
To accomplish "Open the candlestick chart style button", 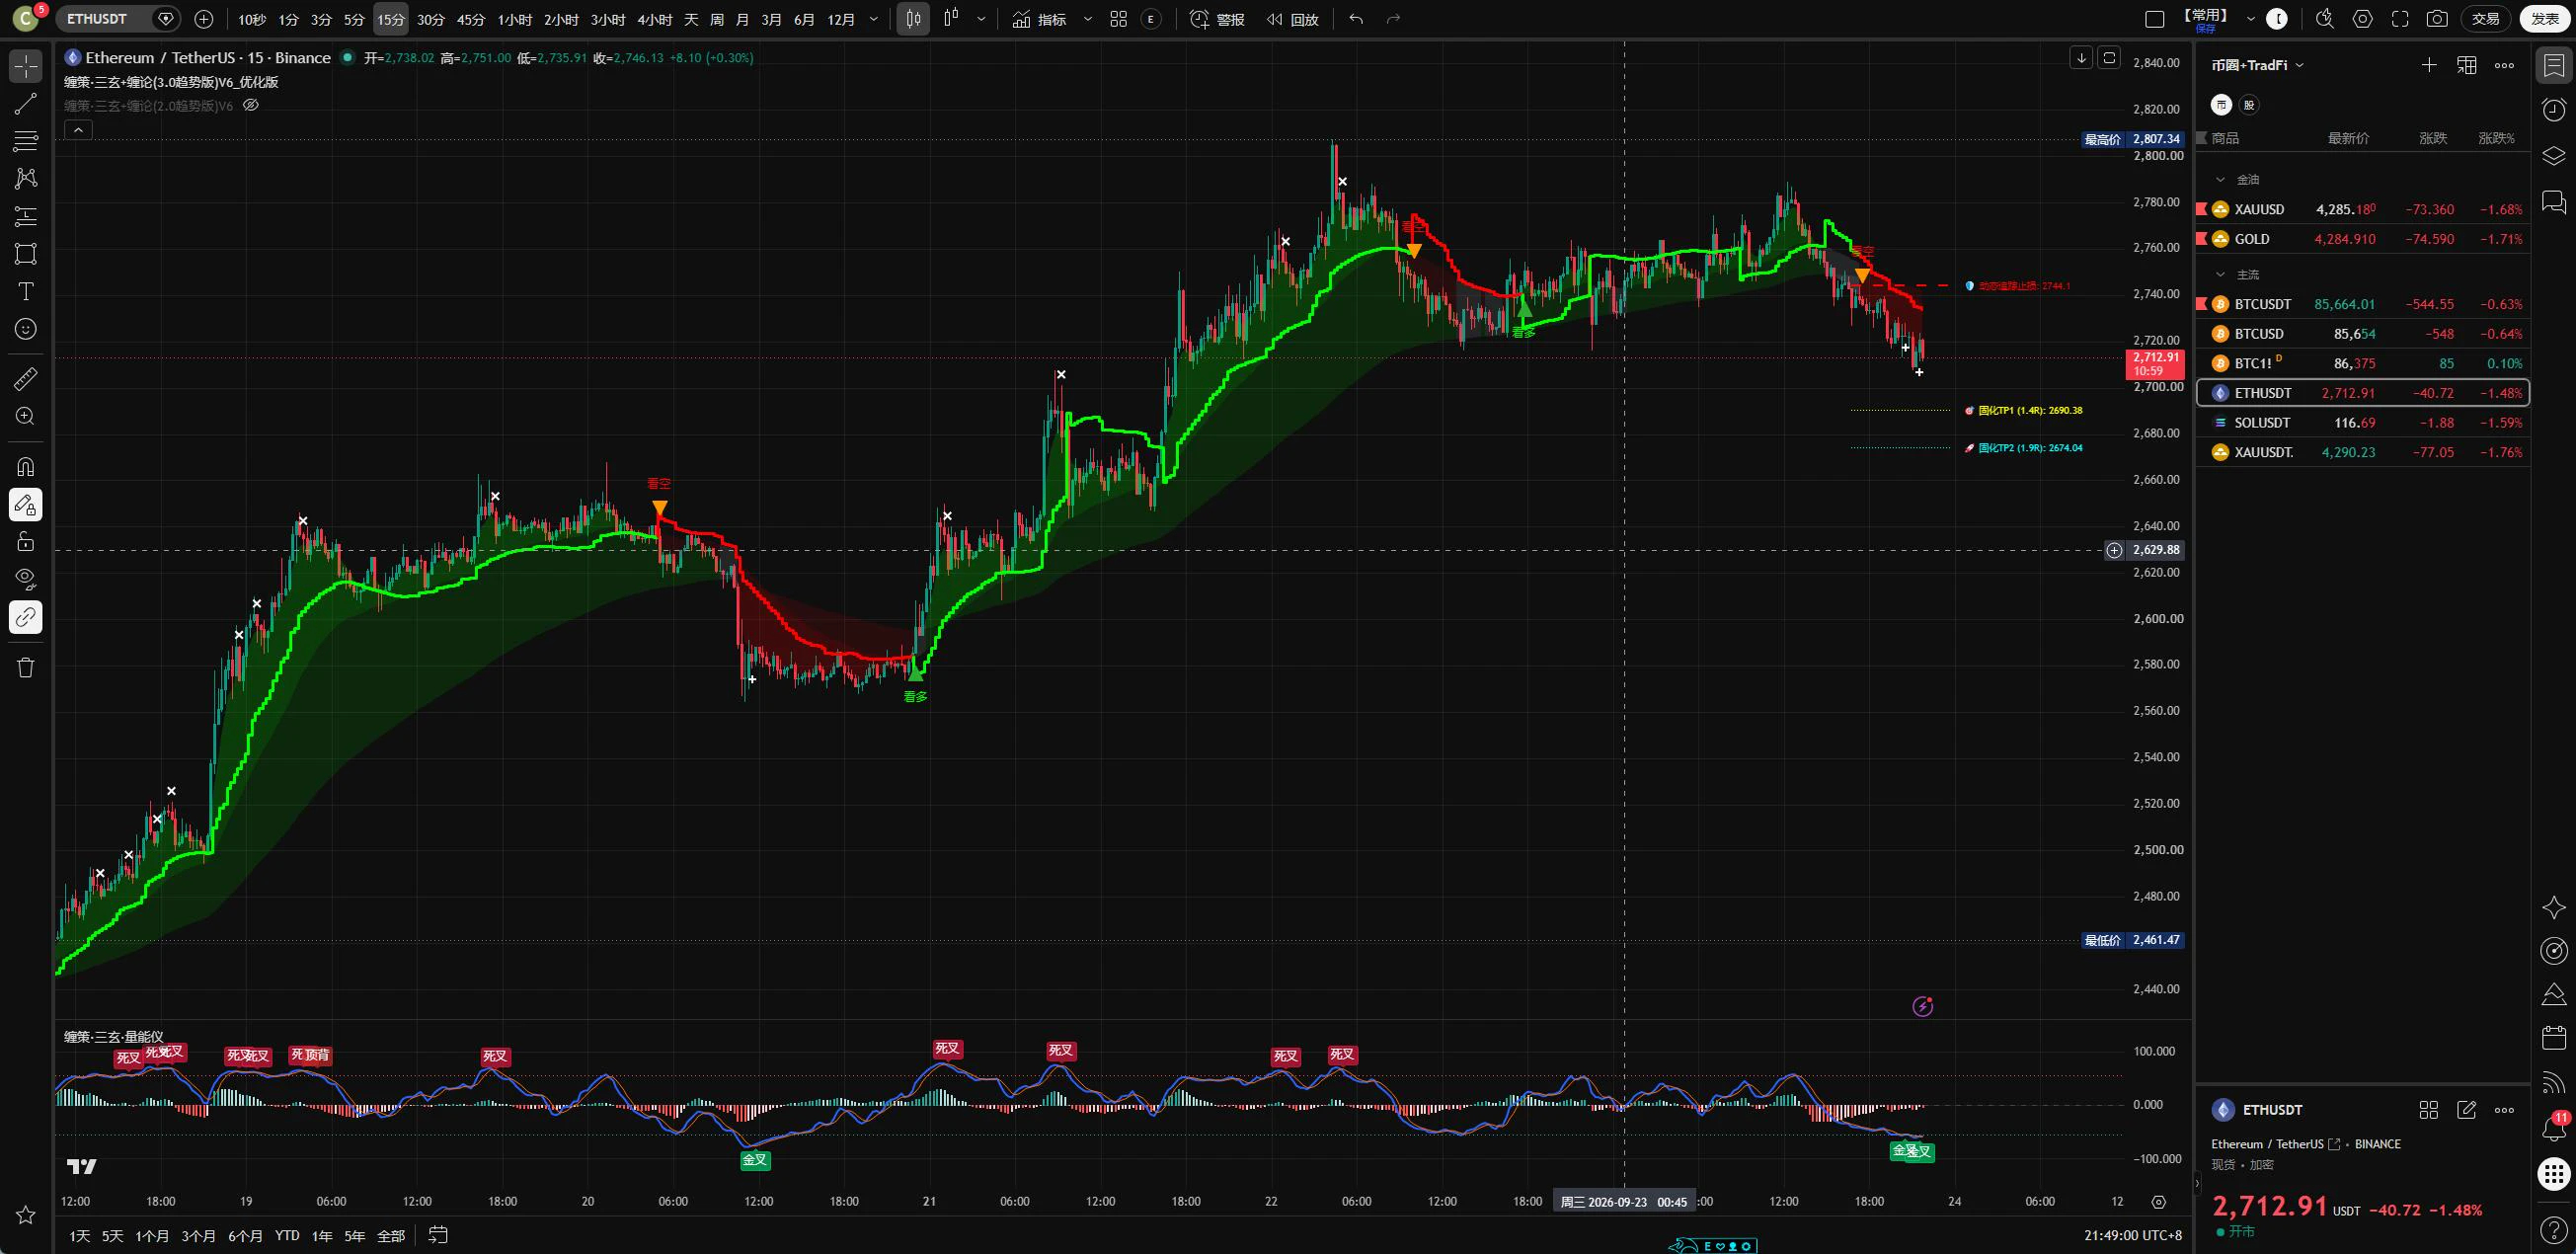I will pyautogui.click(x=913, y=19).
